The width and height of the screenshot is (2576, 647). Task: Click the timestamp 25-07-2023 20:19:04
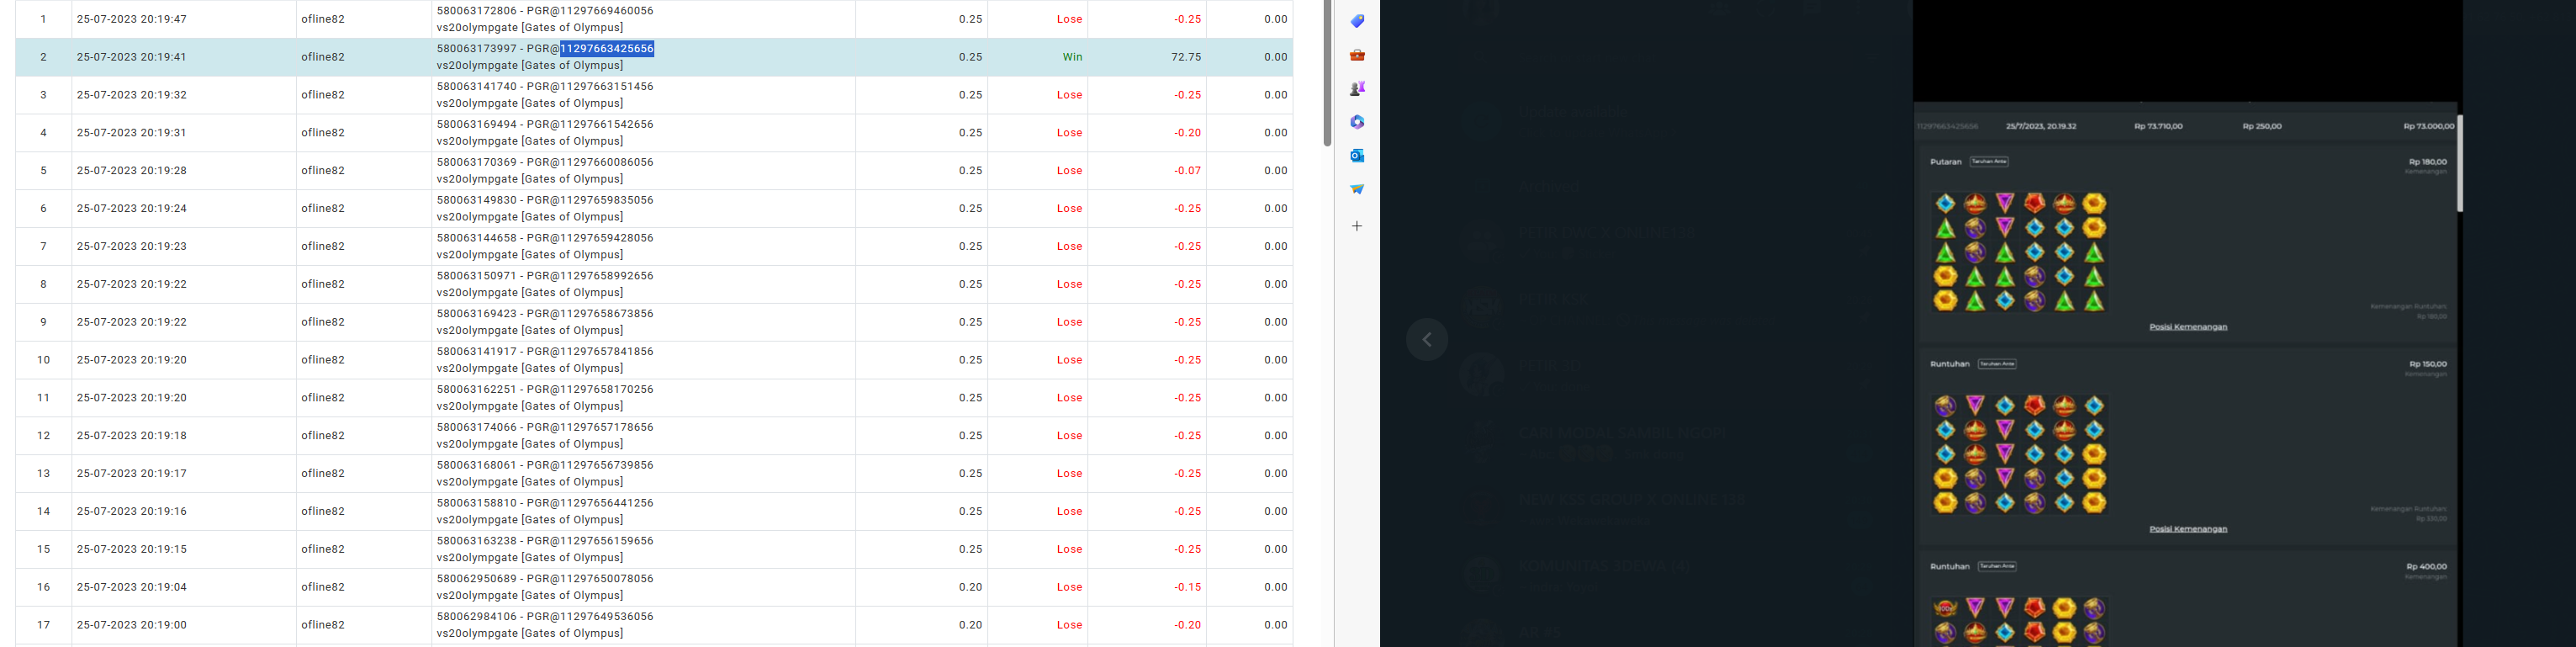(132, 587)
